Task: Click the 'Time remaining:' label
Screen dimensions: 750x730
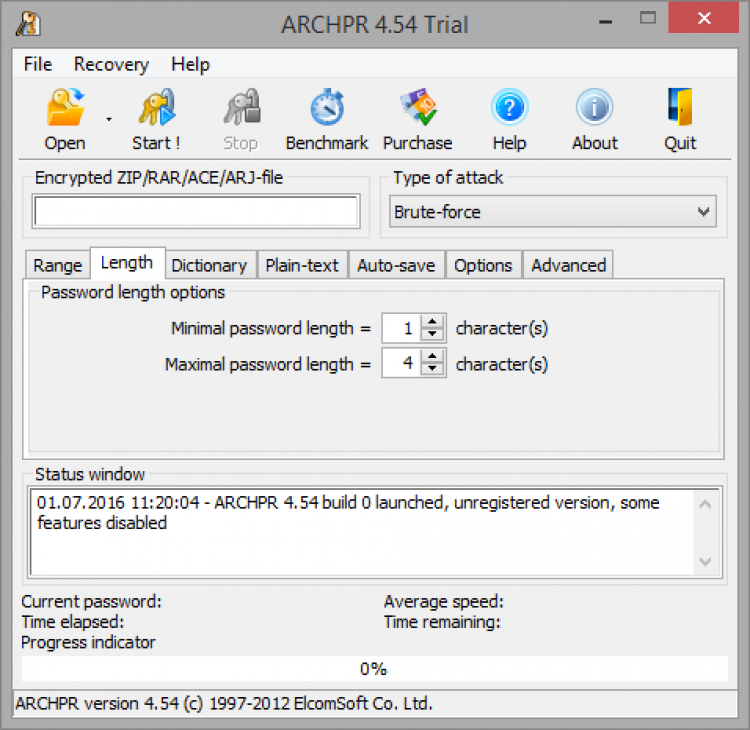Action: tap(442, 622)
